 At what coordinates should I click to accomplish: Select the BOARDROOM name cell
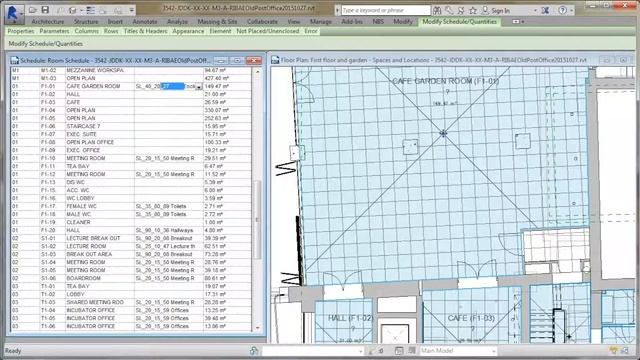pyautogui.click(x=100, y=278)
